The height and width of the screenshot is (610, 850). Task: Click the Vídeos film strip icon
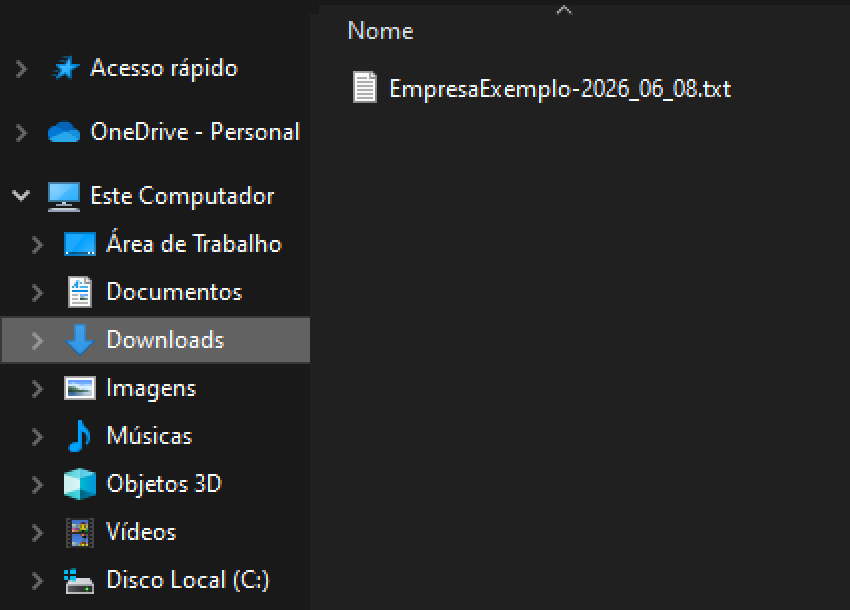(x=79, y=532)
